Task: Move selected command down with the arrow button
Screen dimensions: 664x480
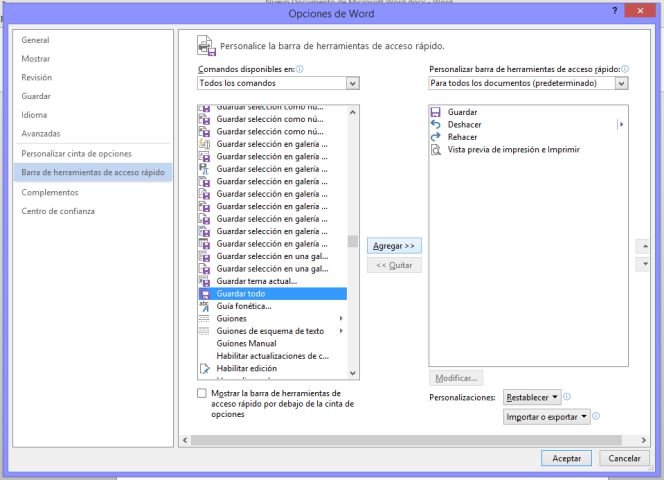Action: pyautogui.click(x=644, y=264)
